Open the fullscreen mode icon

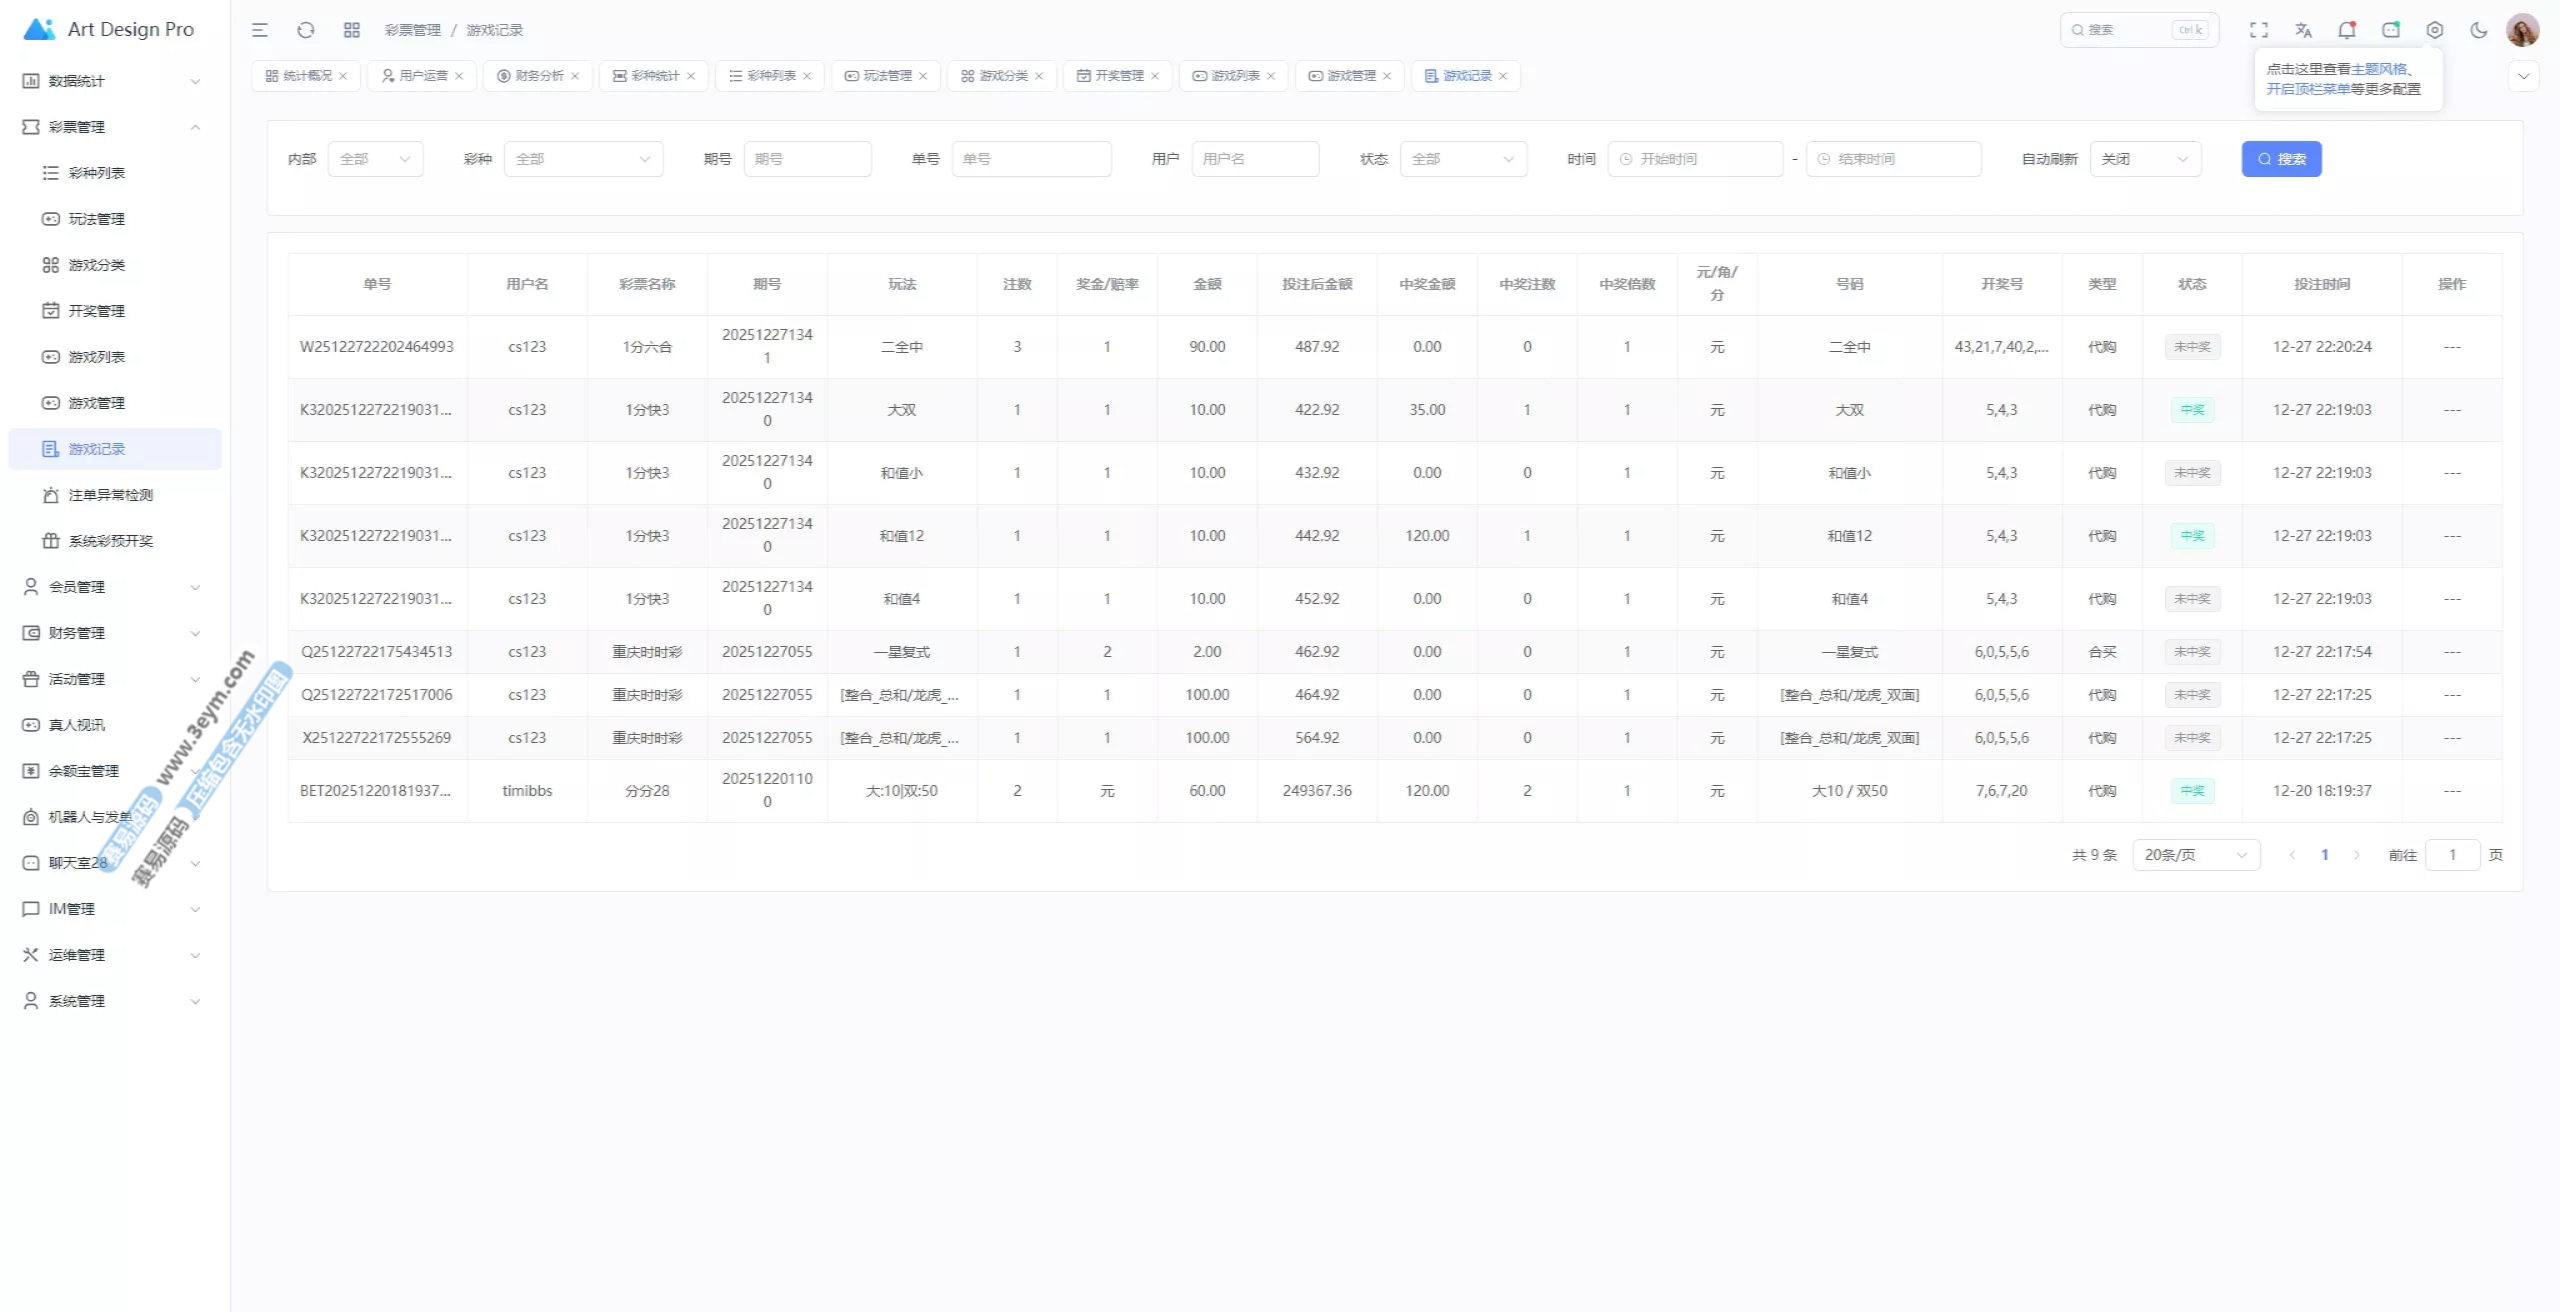click(x=2259, y=30)
